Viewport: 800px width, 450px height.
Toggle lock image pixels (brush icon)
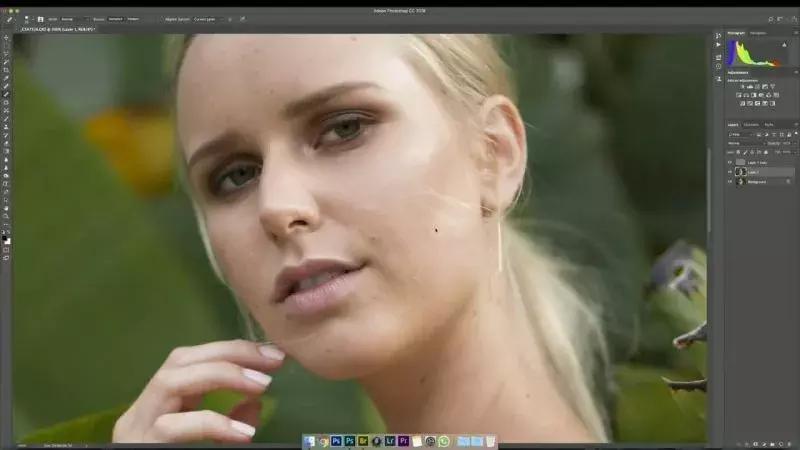click(745, 152)
